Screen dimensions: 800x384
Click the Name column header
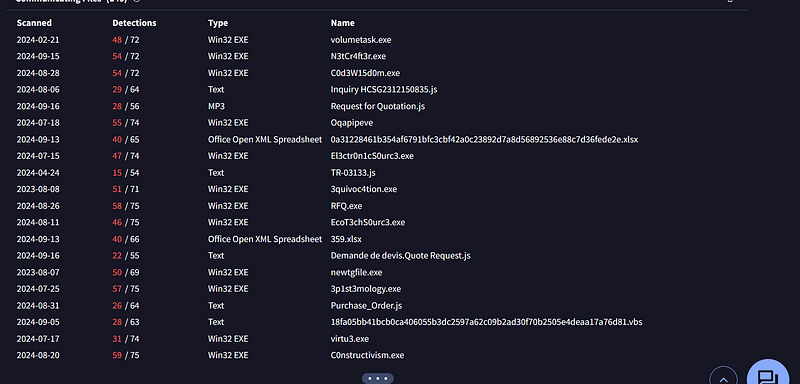click(342, 23)
